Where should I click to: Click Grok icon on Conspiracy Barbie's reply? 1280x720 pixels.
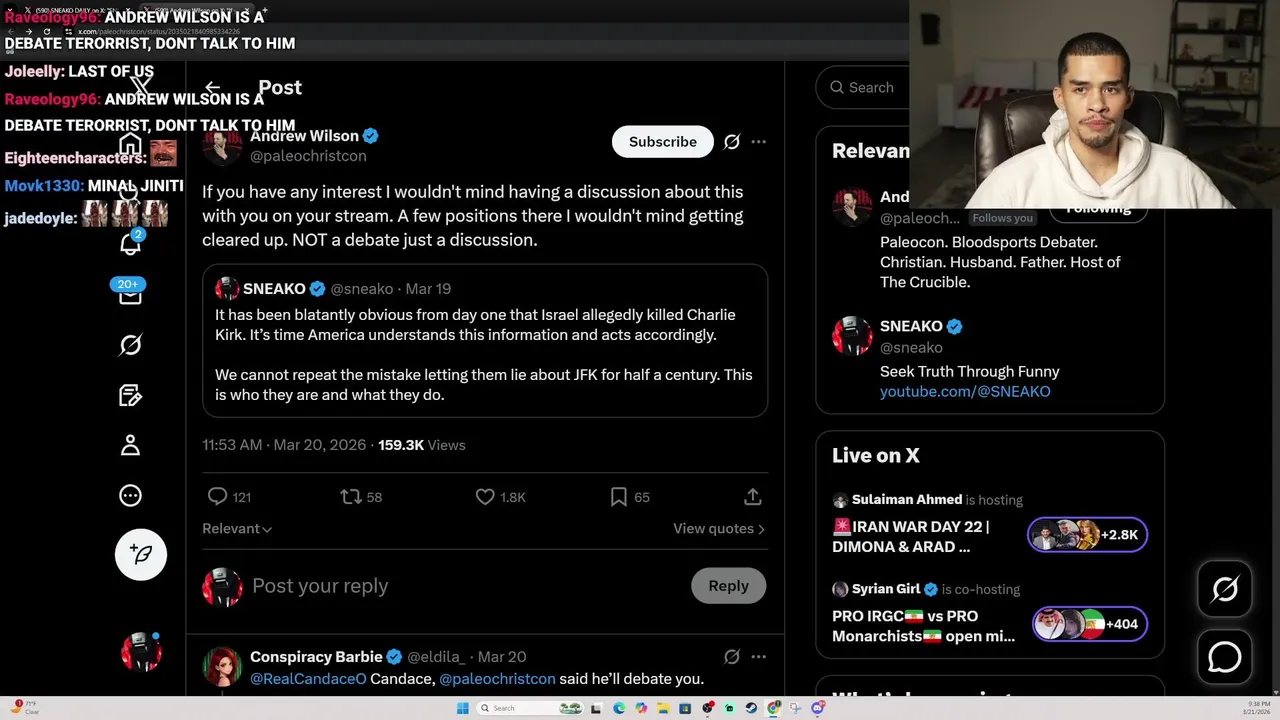[732, 657]
